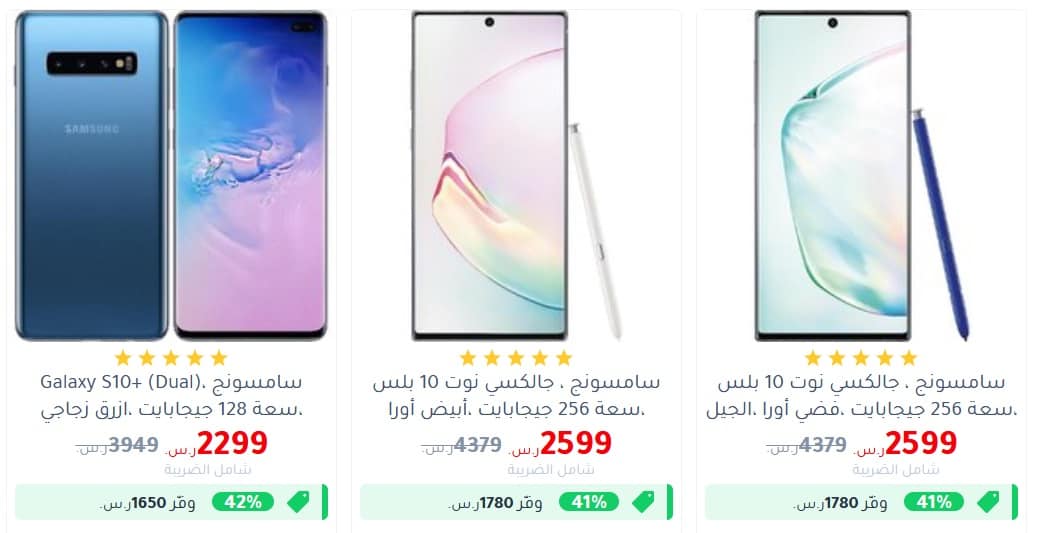Click the star rating under white Note 10 Plus
This screenshot has height=533, width=1046.
(x=516, y=358)
